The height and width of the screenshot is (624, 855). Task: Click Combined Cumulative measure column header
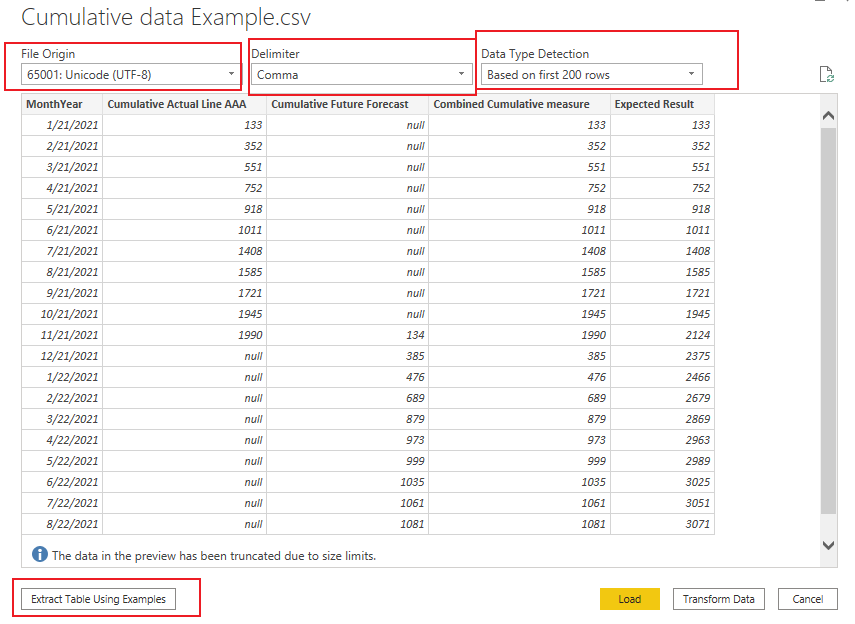pos(519,104)
